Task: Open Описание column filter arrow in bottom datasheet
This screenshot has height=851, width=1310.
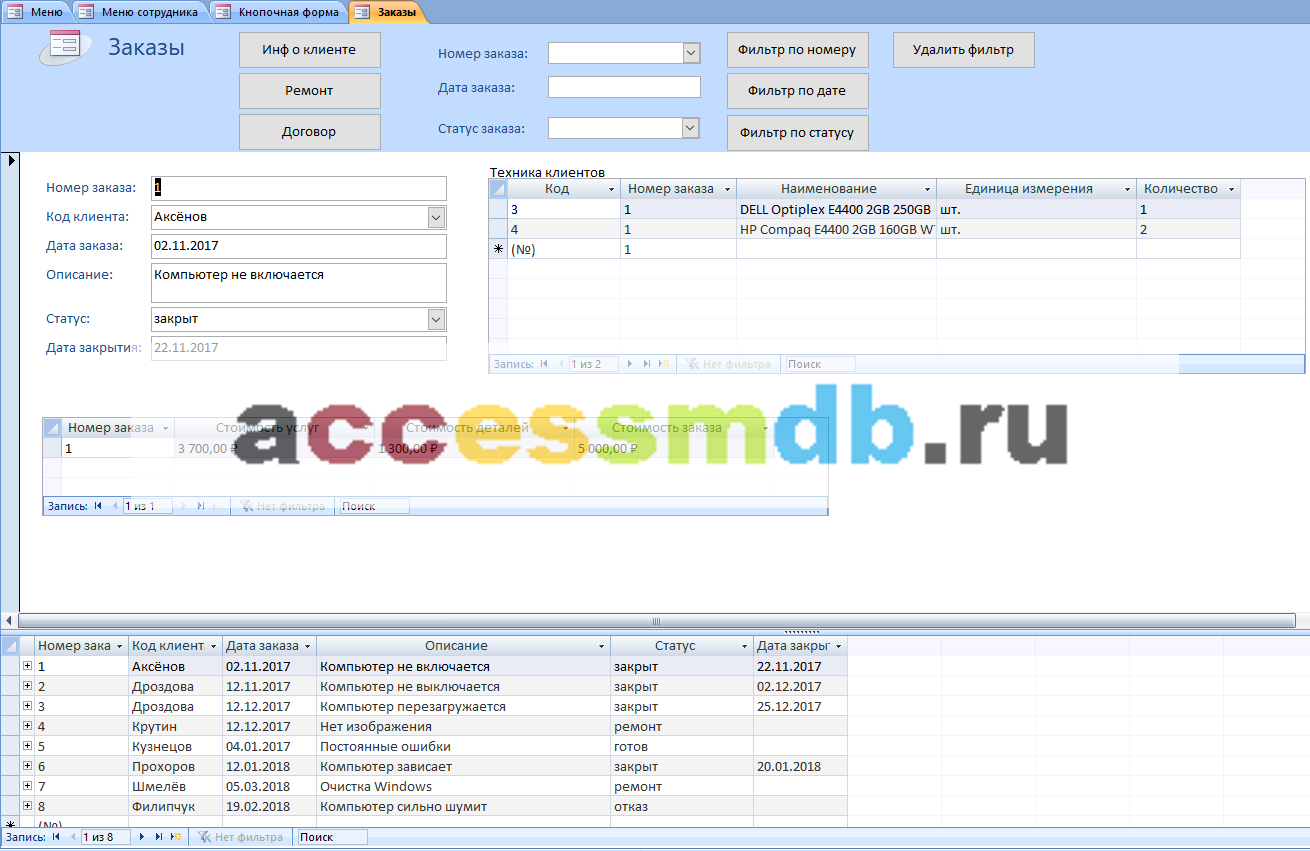Action: (x=602, y=646)
